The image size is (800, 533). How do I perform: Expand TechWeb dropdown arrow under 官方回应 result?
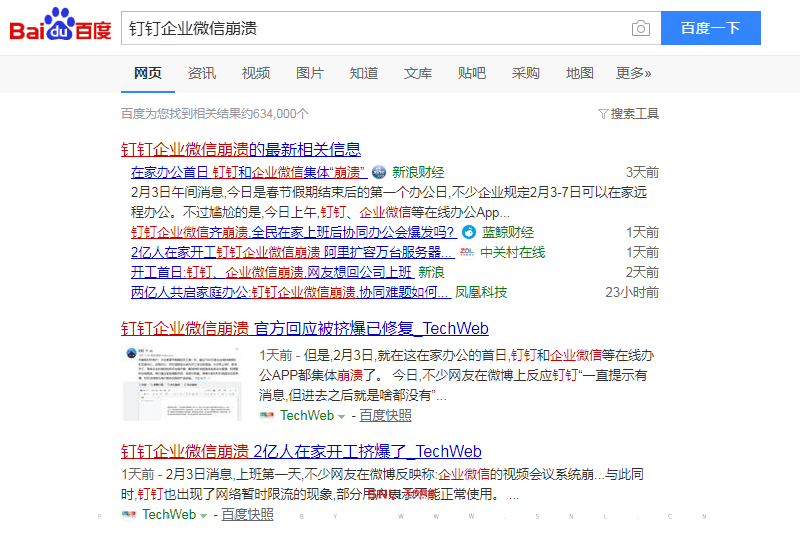click(341, 417)
